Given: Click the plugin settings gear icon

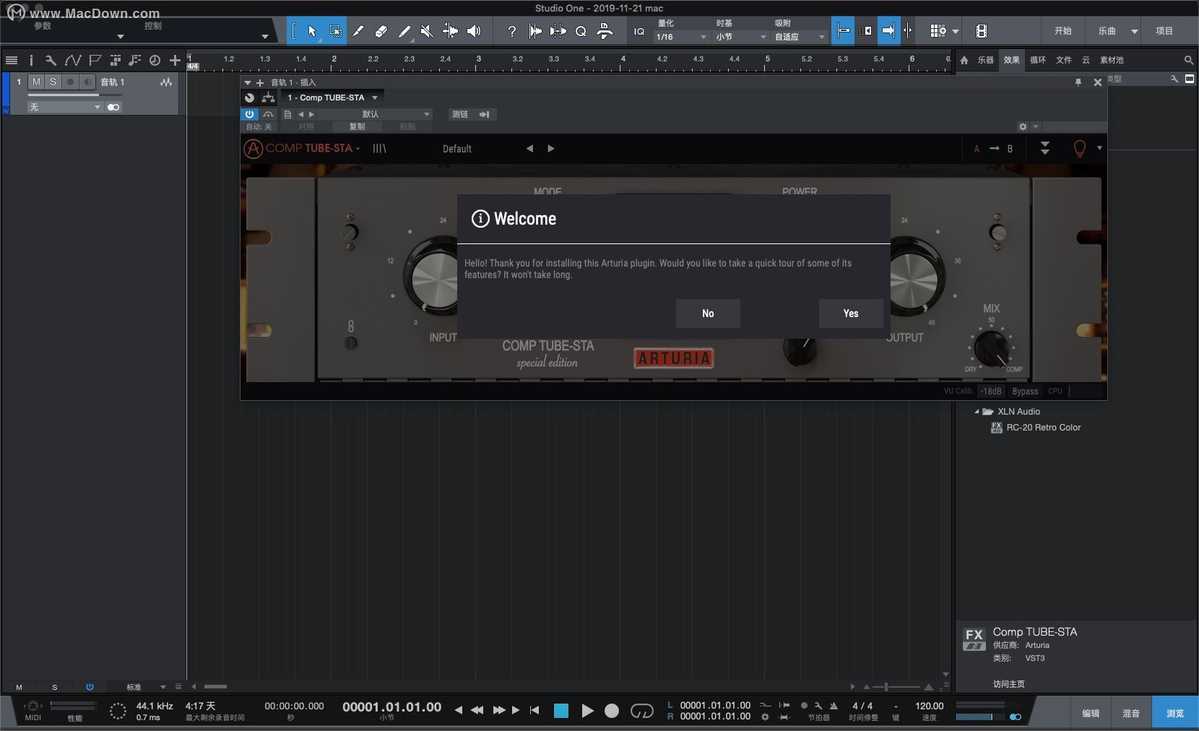Looking at the screenshot, I should pos(1022,126).
